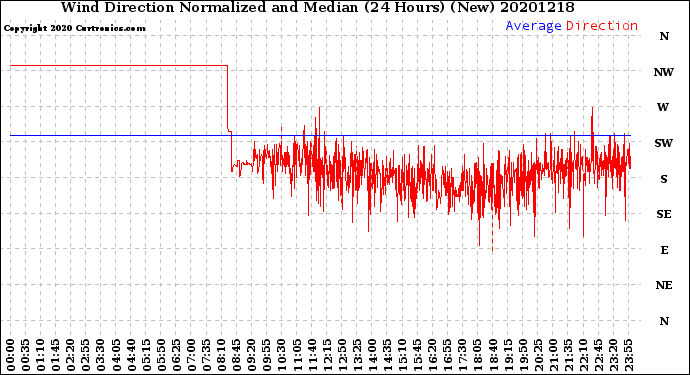The height and width of the screenshot is (375, 690).
Task: Click the 'Average' legend label
Action: 533,26
